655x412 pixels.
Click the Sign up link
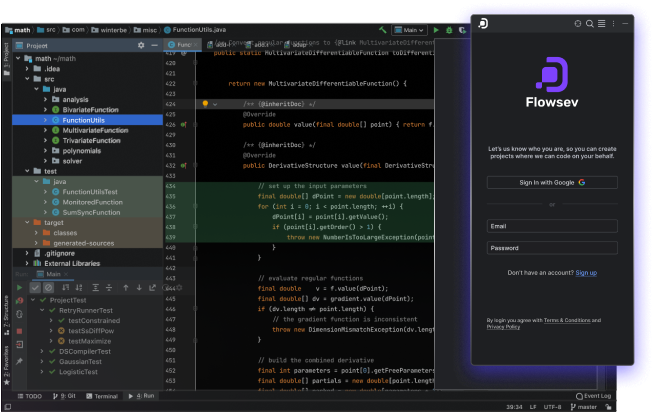pyautogui.click(x=586, y=273)
